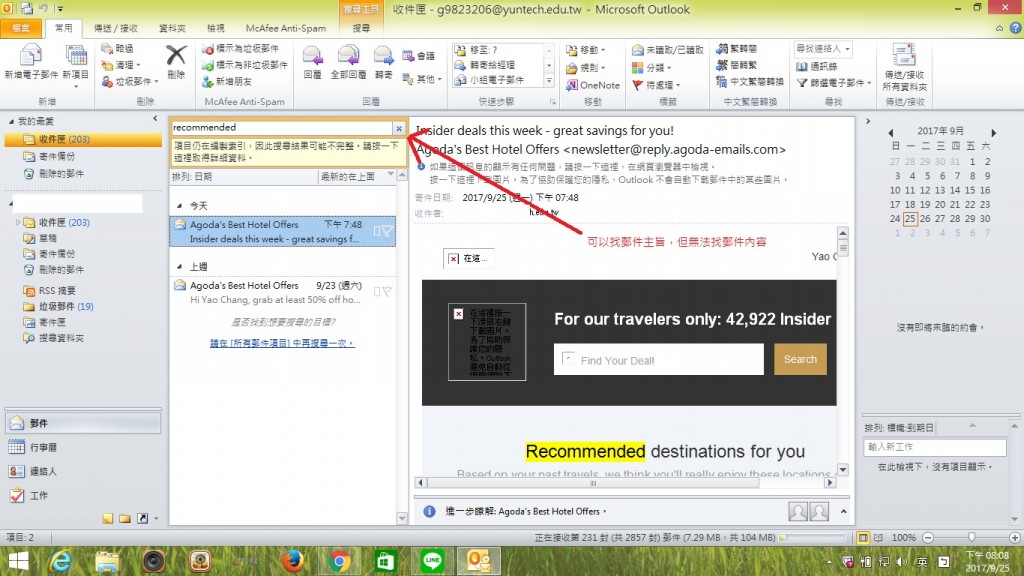This screenshot has width=1024, height=576.
Task: Switch to the 資料夾 ribbon tab
Action: 172,28
